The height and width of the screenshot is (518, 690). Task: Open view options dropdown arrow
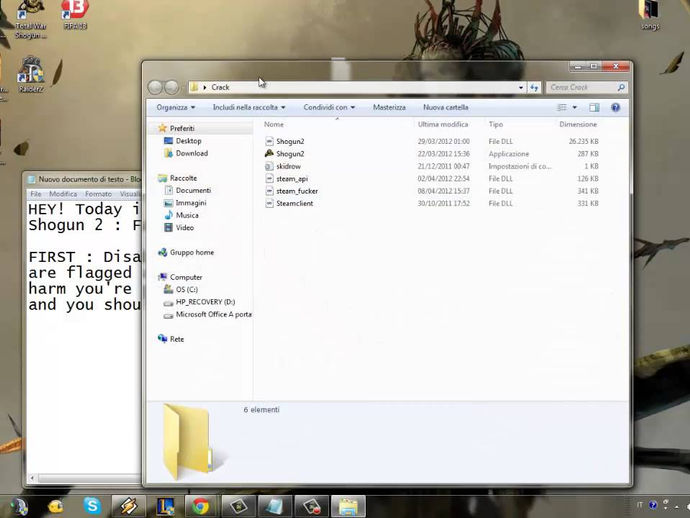pos(574,107)
